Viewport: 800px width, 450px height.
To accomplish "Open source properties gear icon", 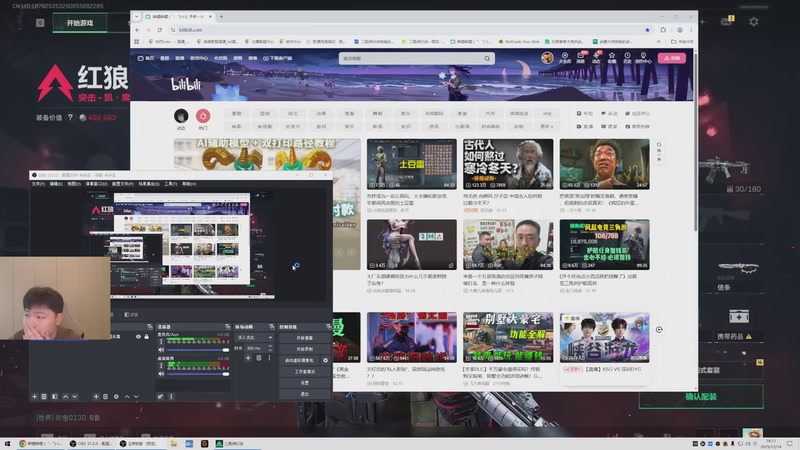I will click(116, 396).
